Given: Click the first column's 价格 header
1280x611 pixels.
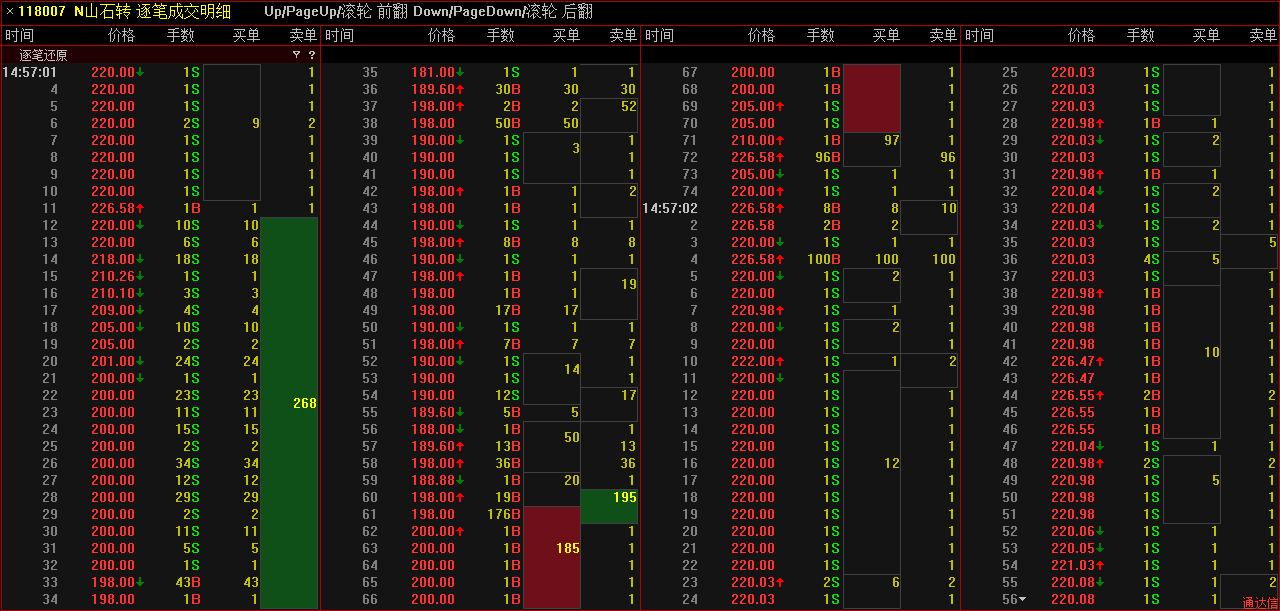Looking at the screenshot, I should [x=121, y=35].
